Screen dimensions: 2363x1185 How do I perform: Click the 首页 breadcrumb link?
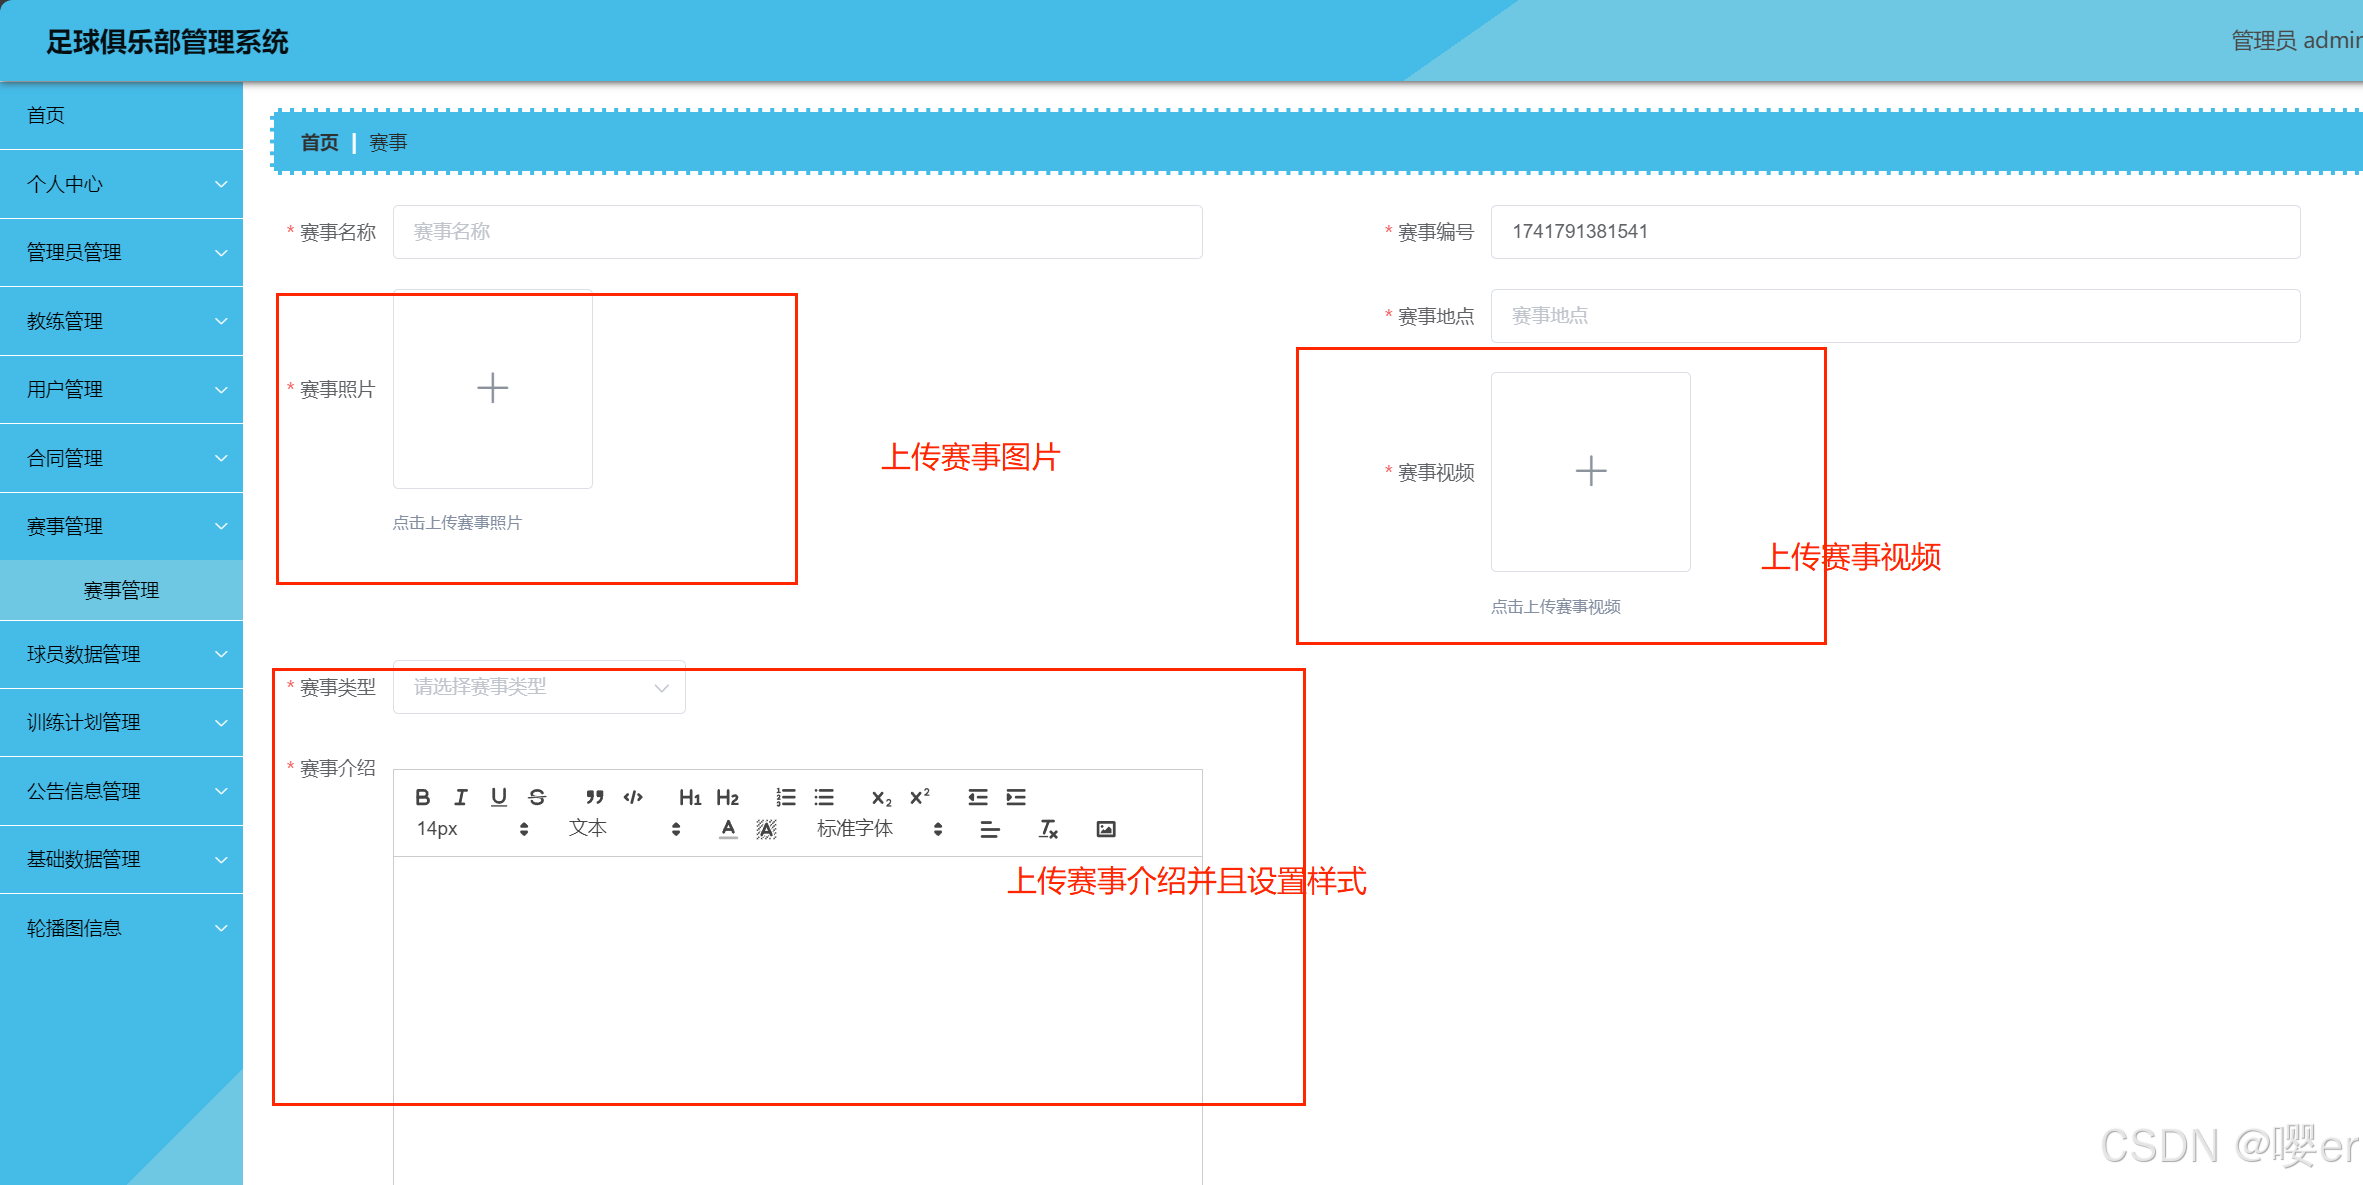(x=320, y=143)
